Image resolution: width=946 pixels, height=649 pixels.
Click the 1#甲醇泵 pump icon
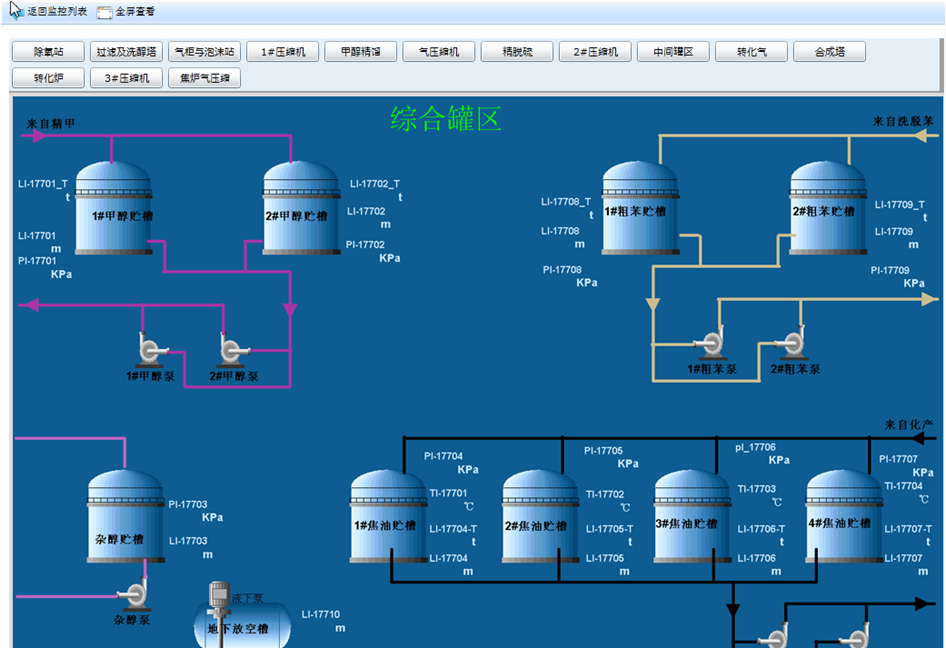point(150,349)
